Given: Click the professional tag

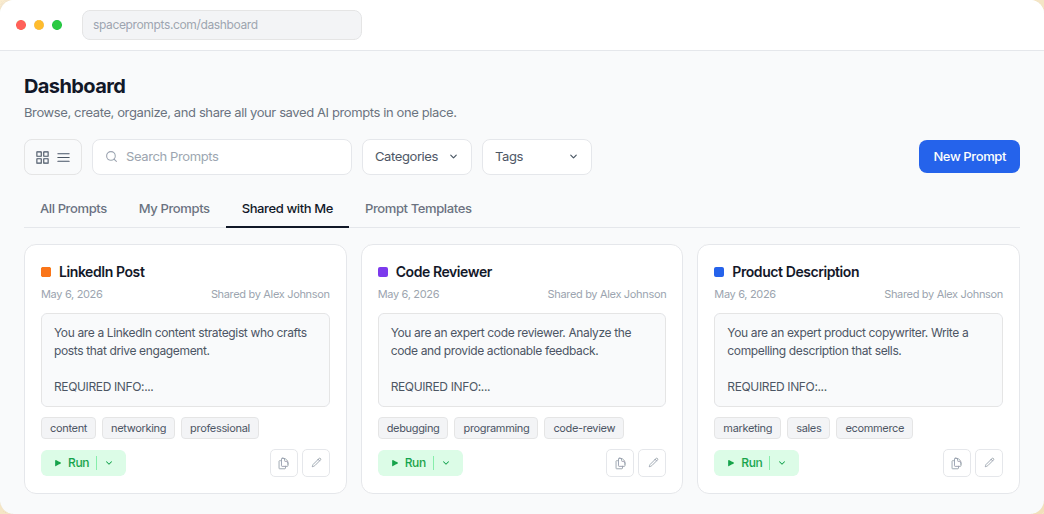Looking at the screenshot, I should (220, 428).
